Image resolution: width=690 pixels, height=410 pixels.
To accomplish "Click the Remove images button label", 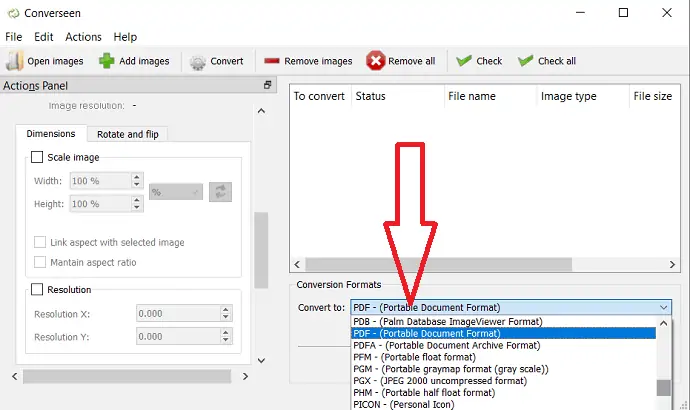I will [318, 61].
